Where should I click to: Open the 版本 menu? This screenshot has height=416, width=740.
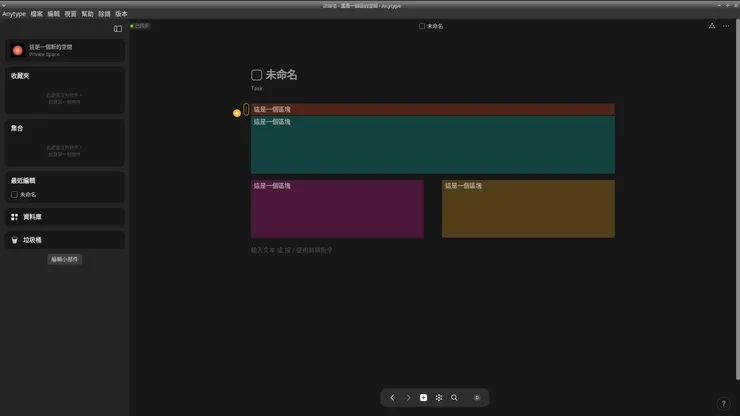(121, 14)
